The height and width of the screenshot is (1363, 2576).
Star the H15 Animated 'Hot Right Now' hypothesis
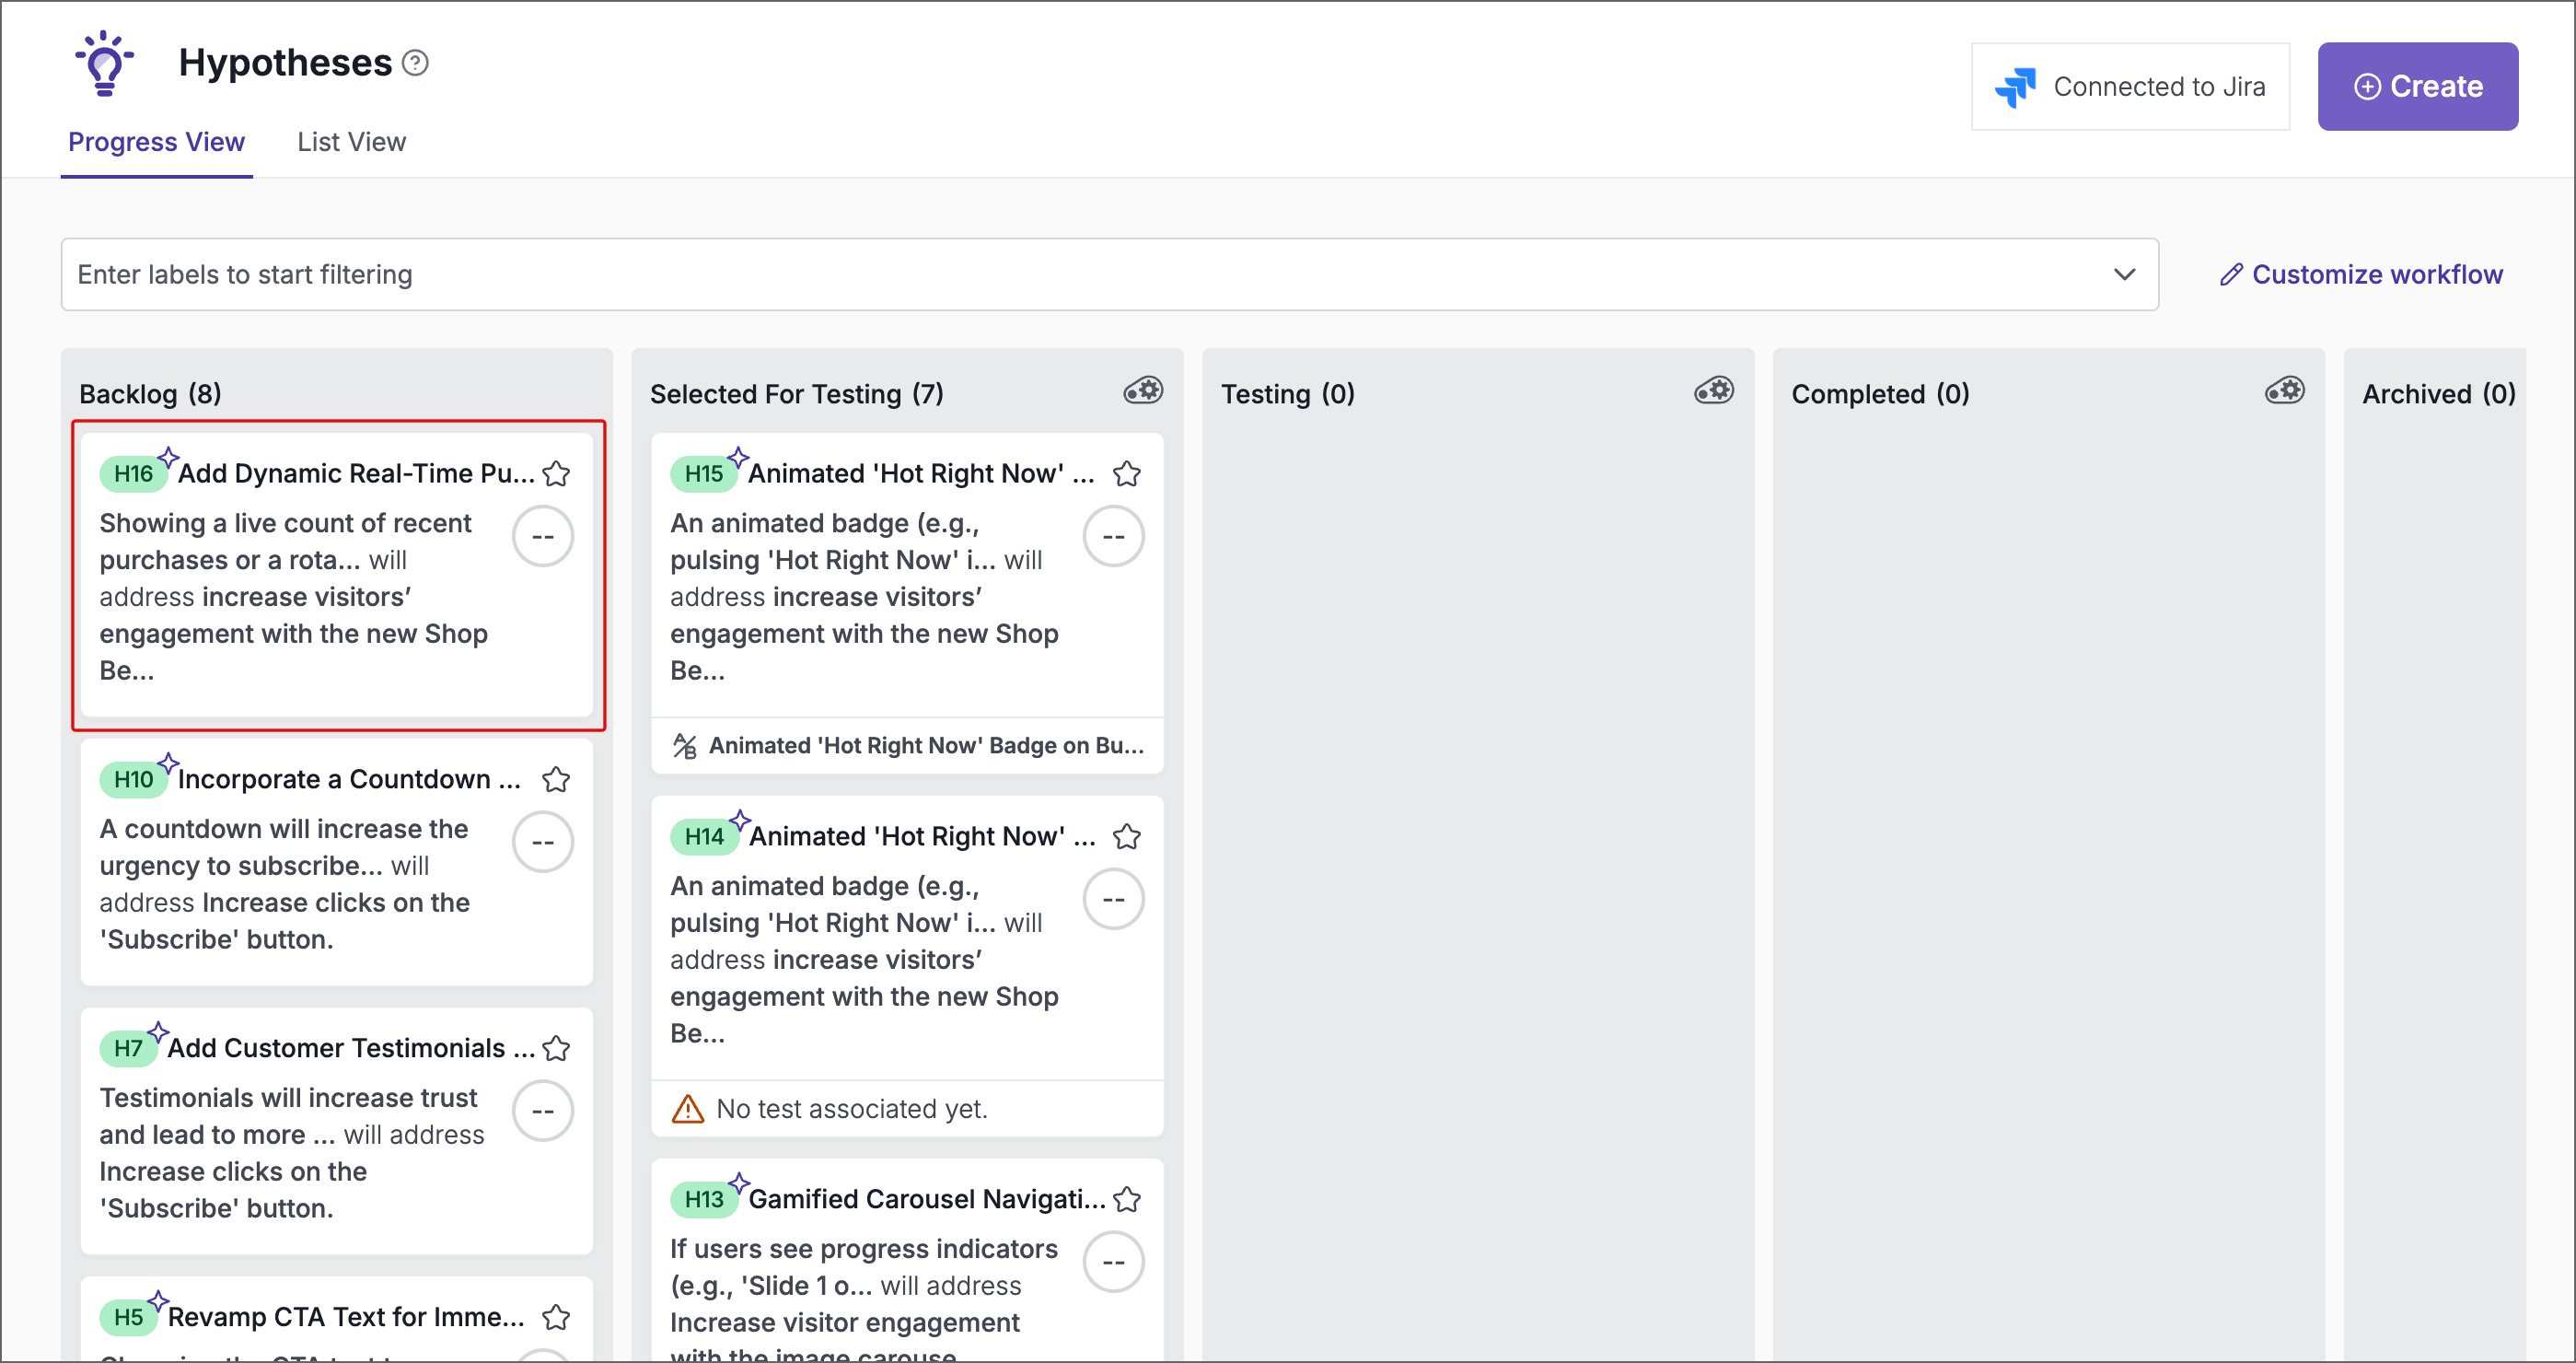coord(1127,473)
